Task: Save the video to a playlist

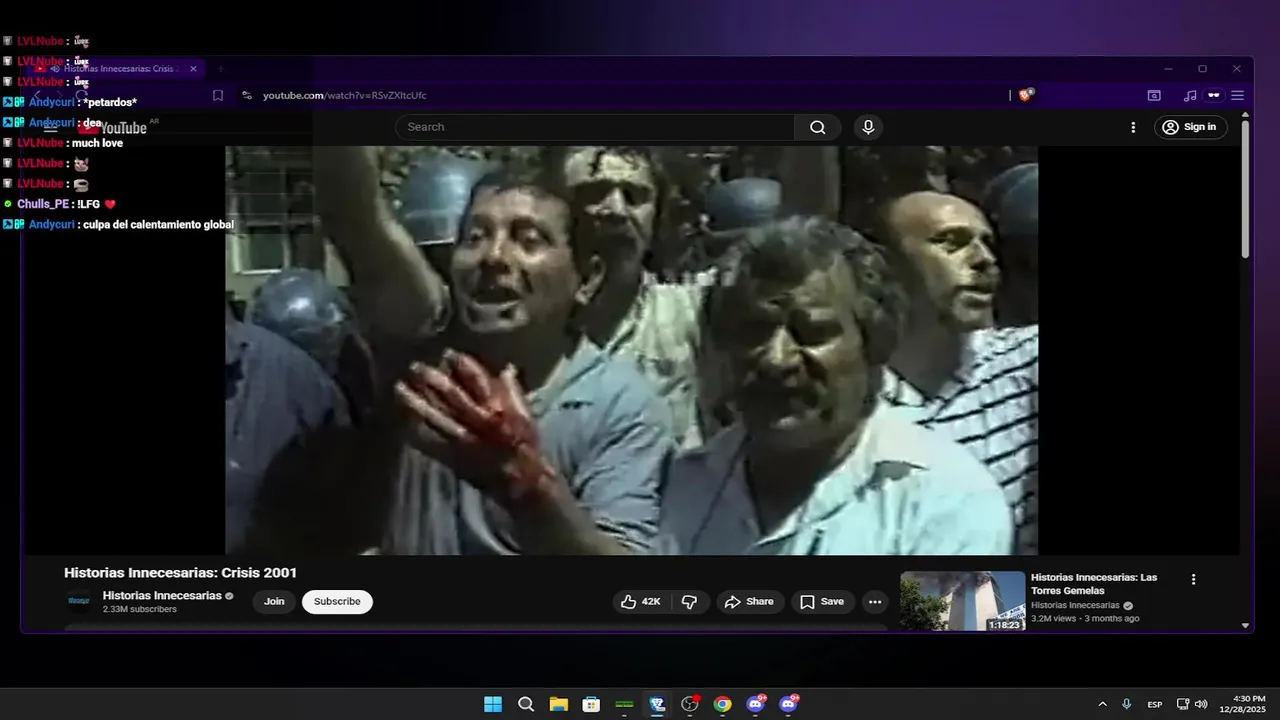Action: click(822, 601)
